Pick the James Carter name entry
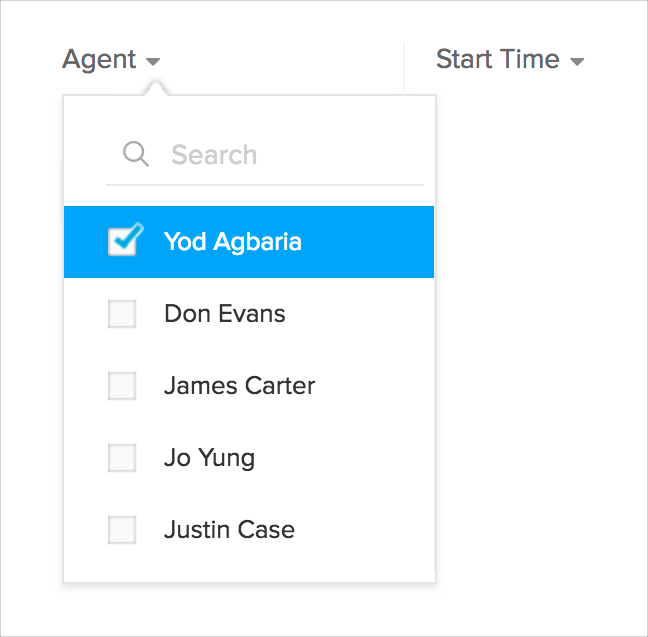648x637 pixels. click(239, 386)
